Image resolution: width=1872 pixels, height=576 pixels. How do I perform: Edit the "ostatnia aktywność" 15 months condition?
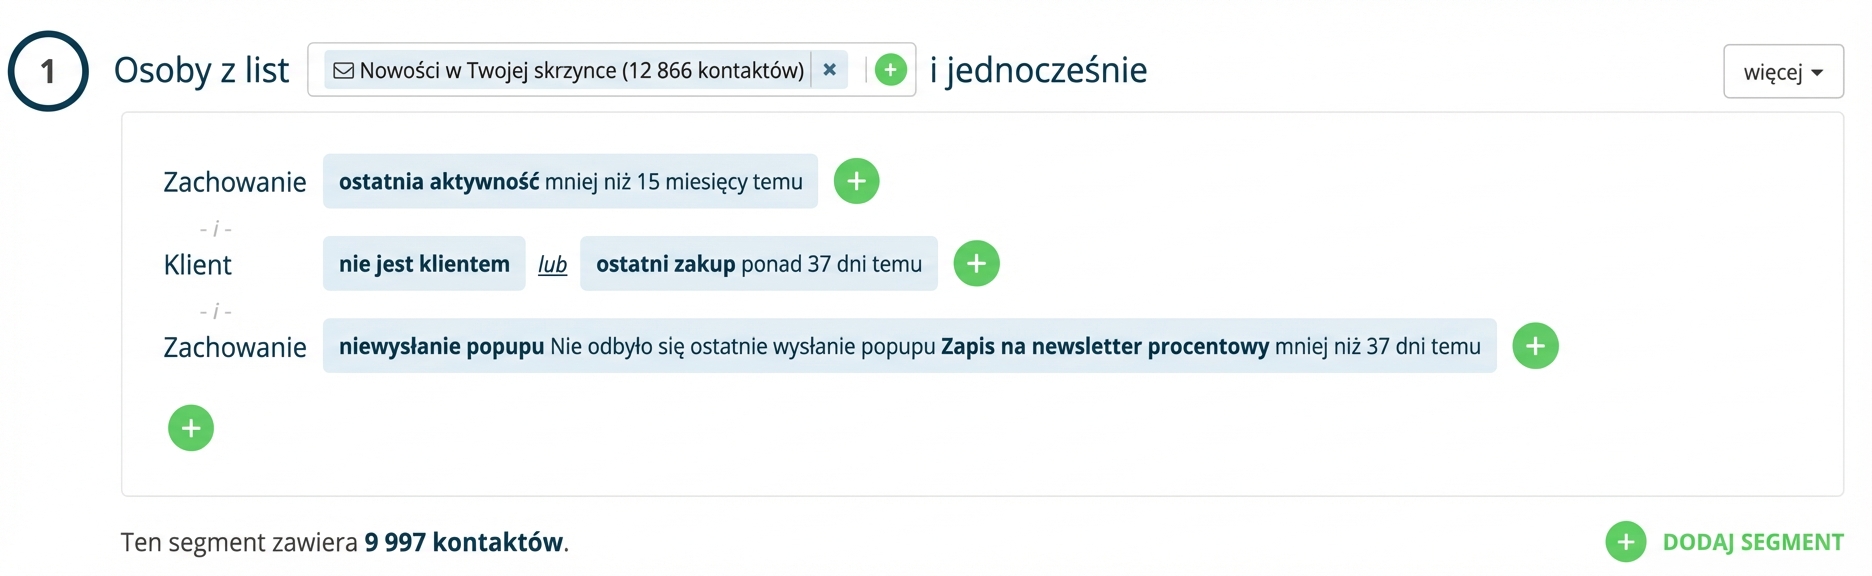click(570, 181)
